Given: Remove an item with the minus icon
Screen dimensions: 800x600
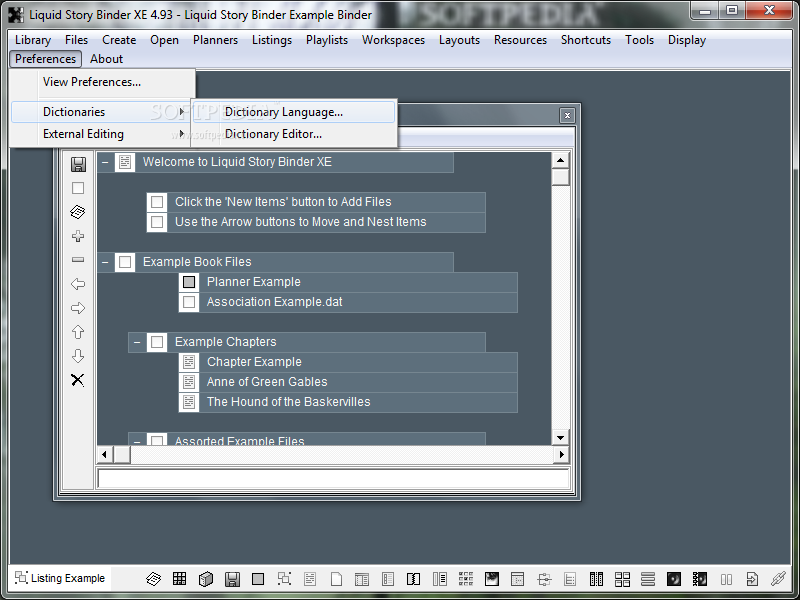Looking at the screenshot, I should coord(78,260).
